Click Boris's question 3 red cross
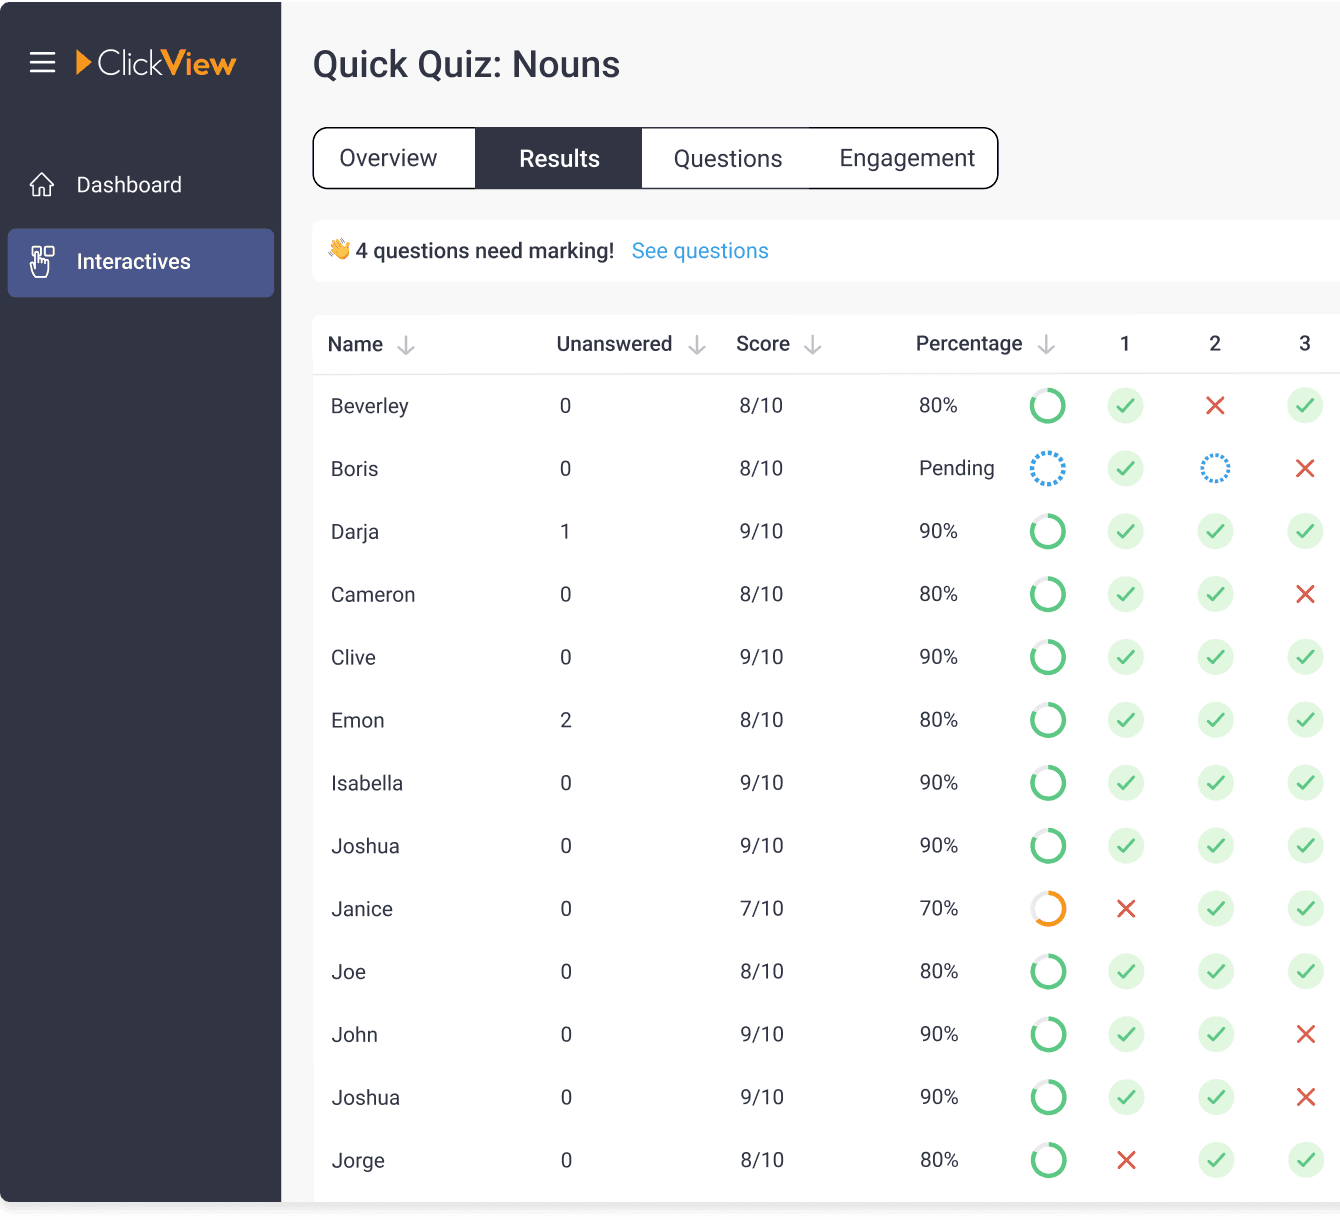This screenshot has height=1220, width=1340. (x=1305, y=468)
